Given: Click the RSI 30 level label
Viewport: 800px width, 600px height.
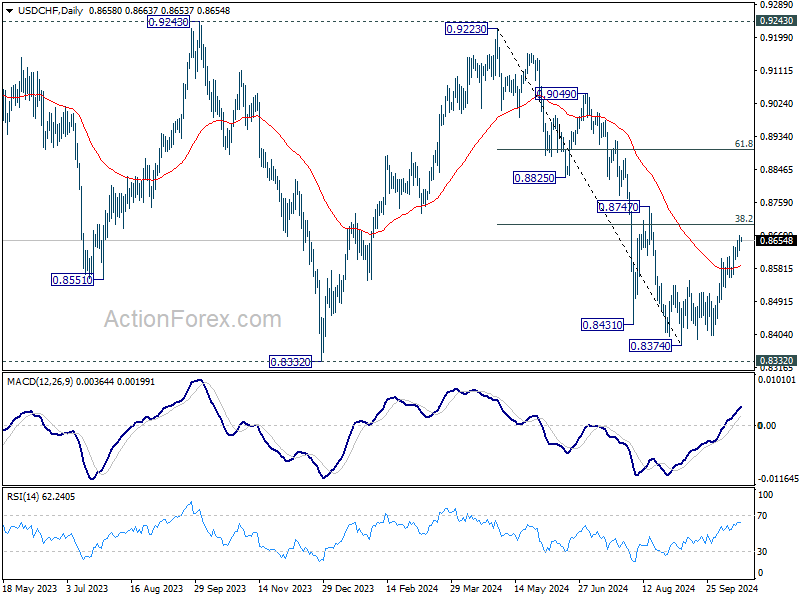Looking at the screenshot, I should tap(762, 552).
